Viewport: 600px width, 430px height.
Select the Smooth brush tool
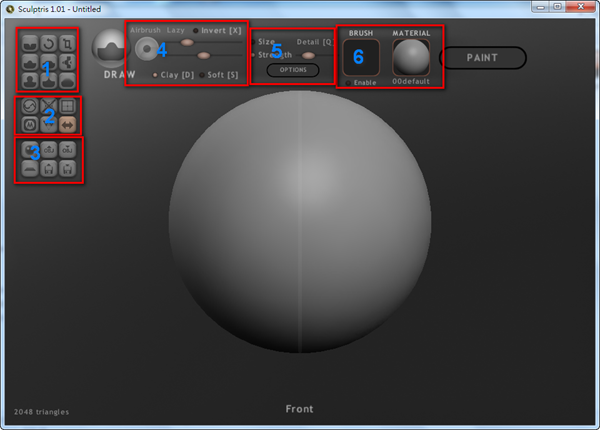click(x=67, y=81)
